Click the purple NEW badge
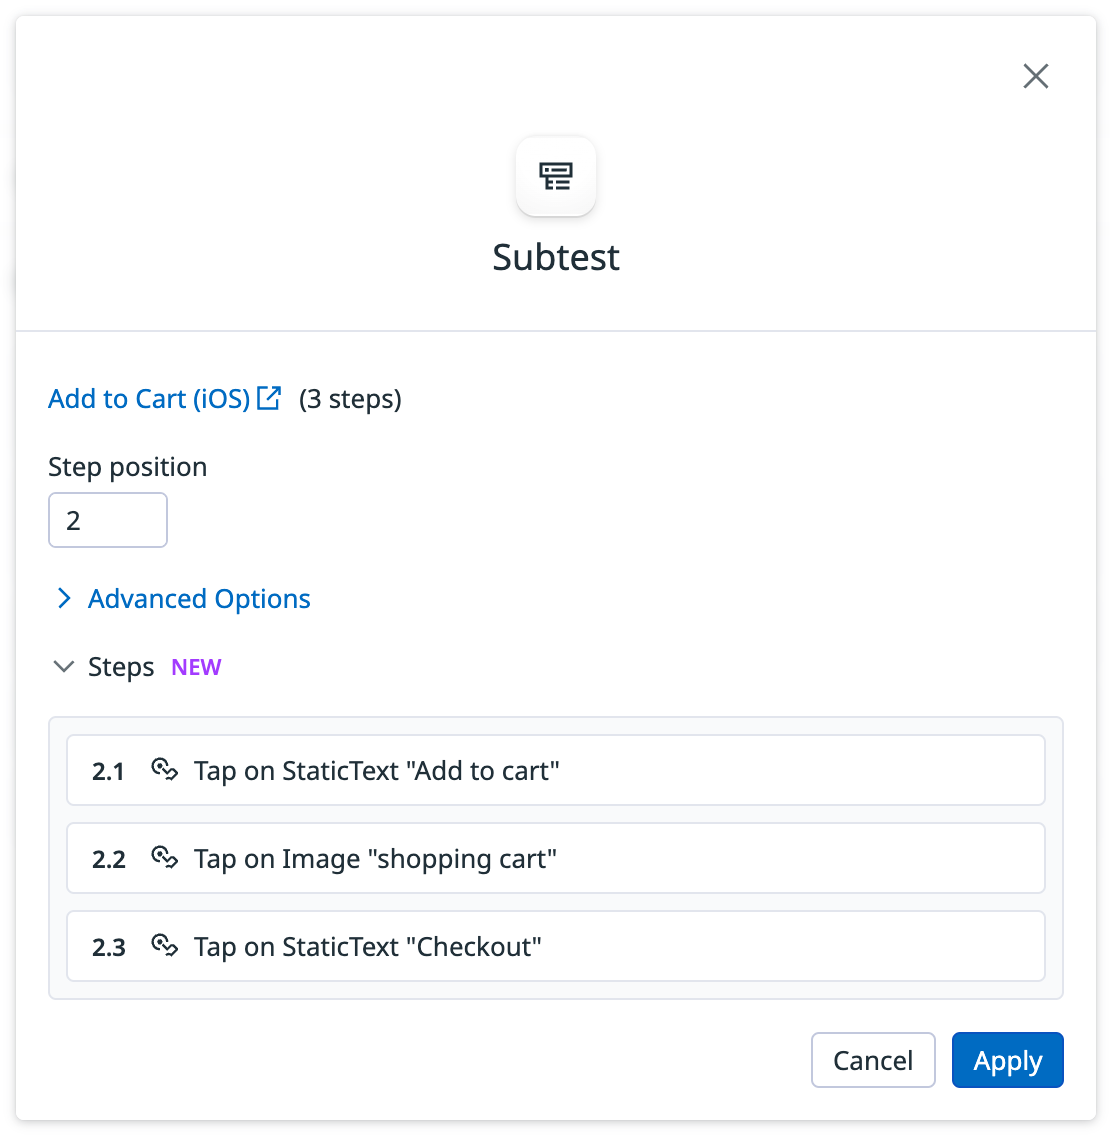Screen dimensions: 1110x1142 point(196,666)
